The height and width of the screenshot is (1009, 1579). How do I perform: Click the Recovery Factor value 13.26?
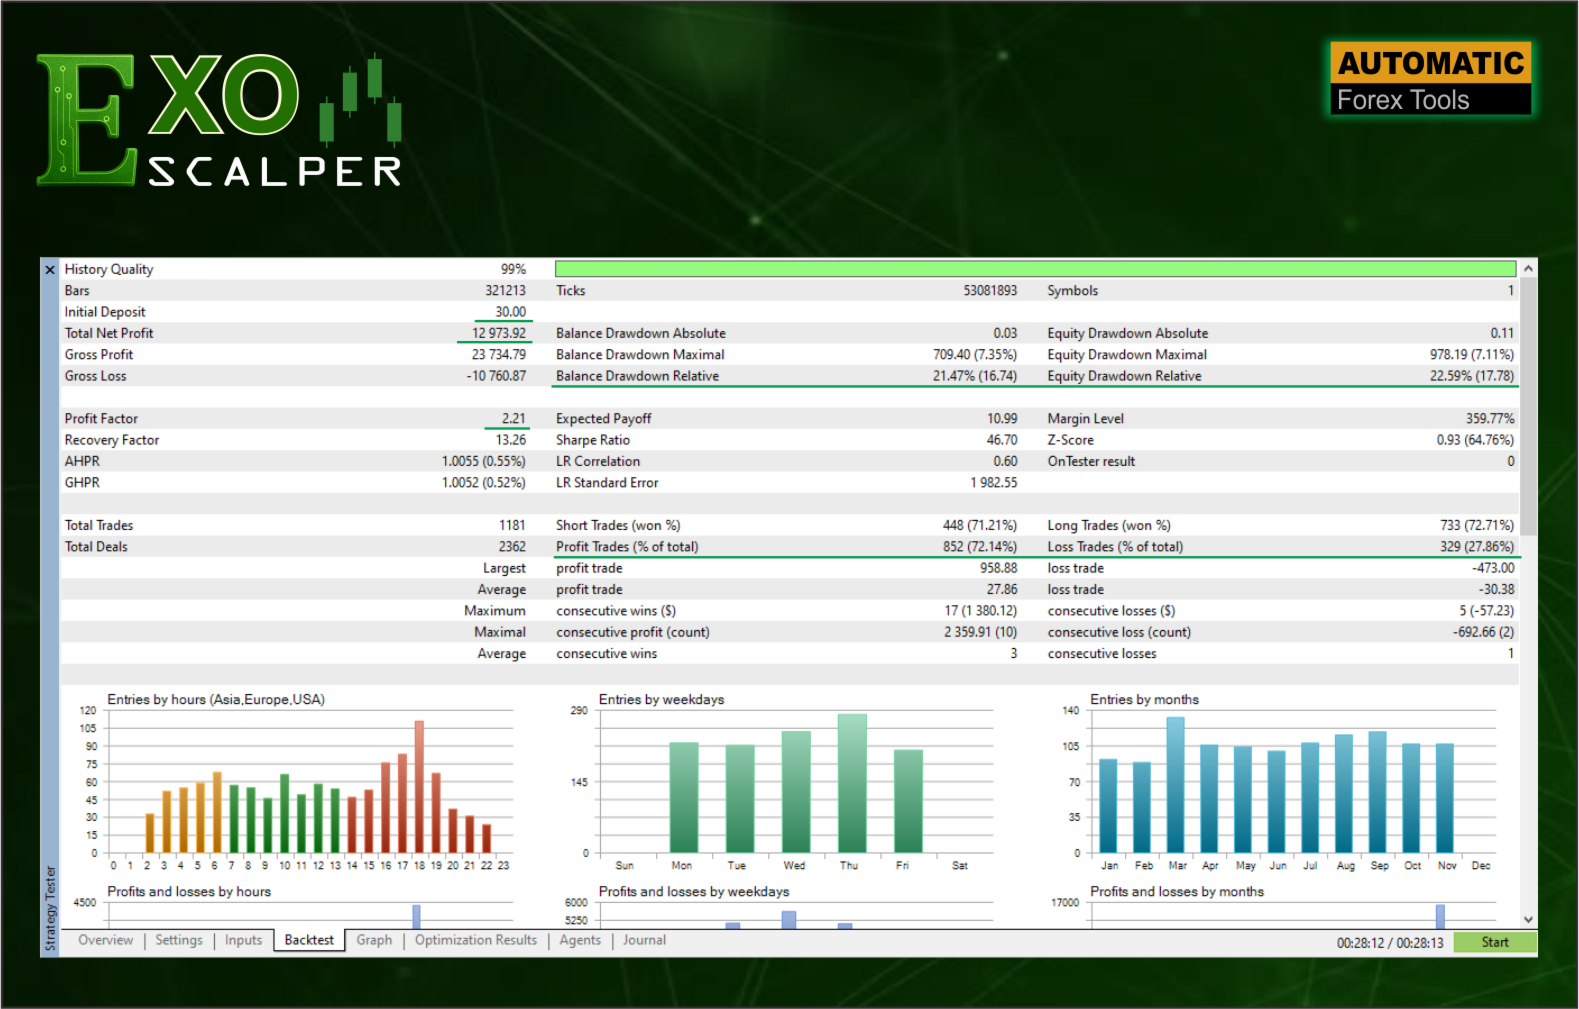coord(511,440)
